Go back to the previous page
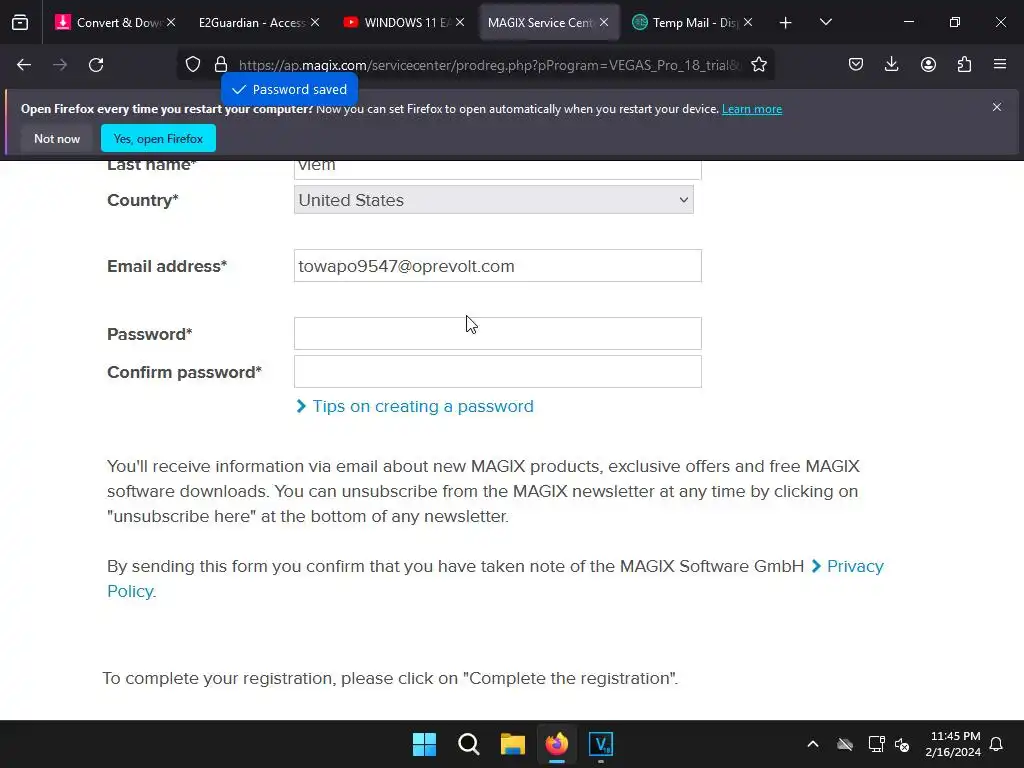 [24, 65]
